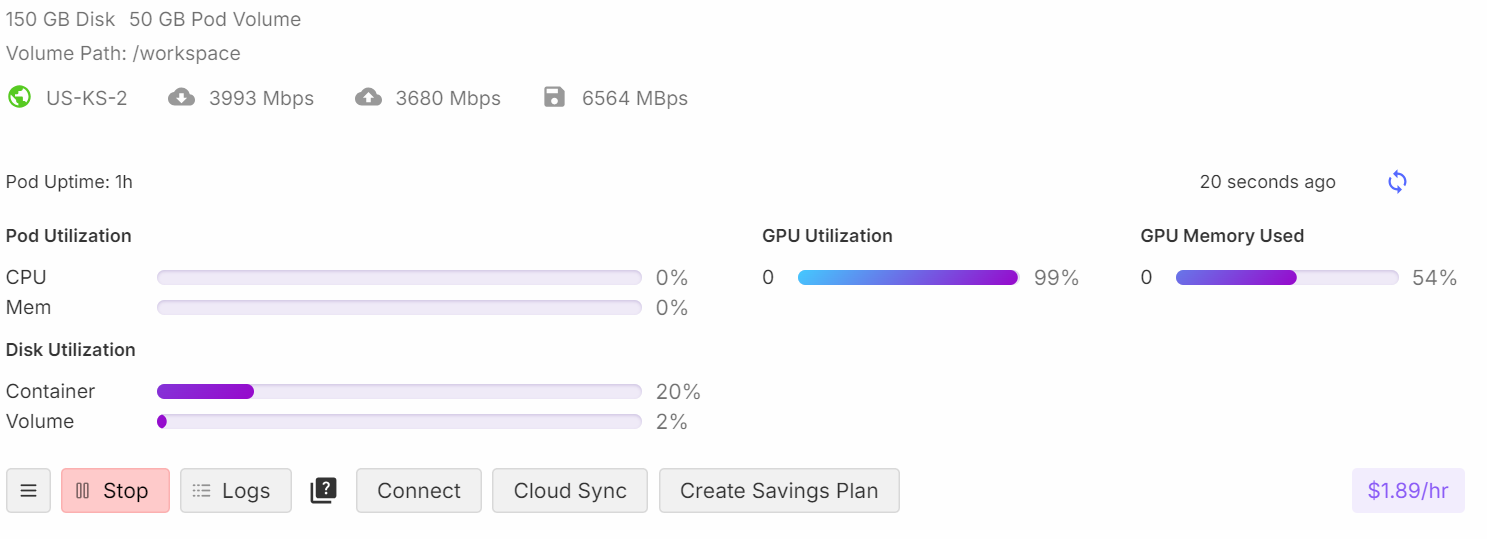
Task: Click the Volume disk usage bar
Action: pyautogui.click(x=399, y=421)
